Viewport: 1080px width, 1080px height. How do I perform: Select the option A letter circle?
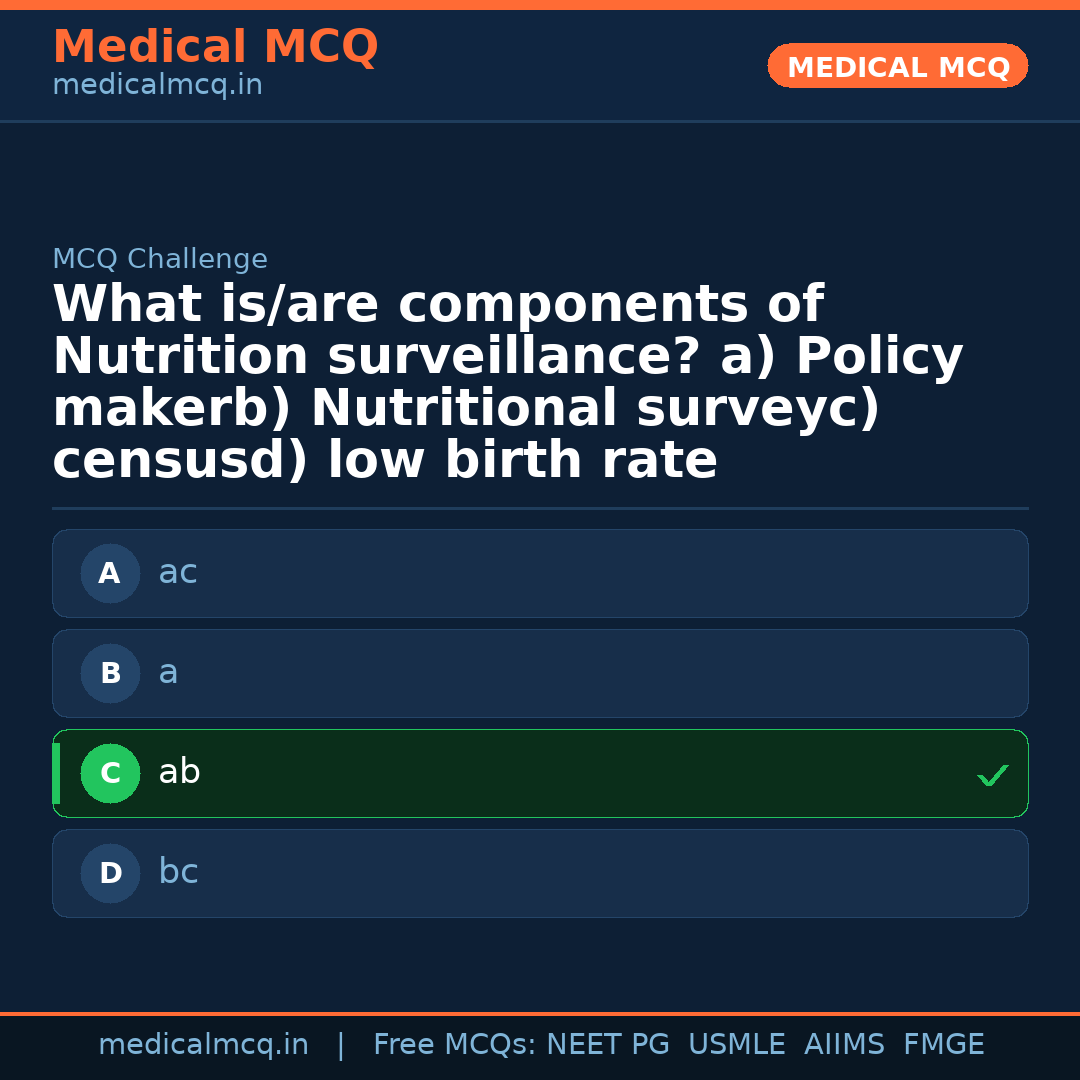tap(110, 574)
